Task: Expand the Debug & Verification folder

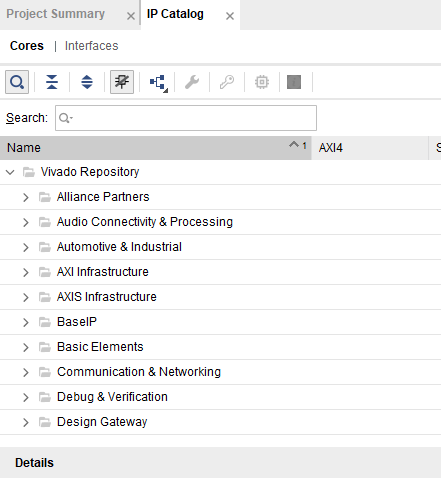Action: pos(26,397)
